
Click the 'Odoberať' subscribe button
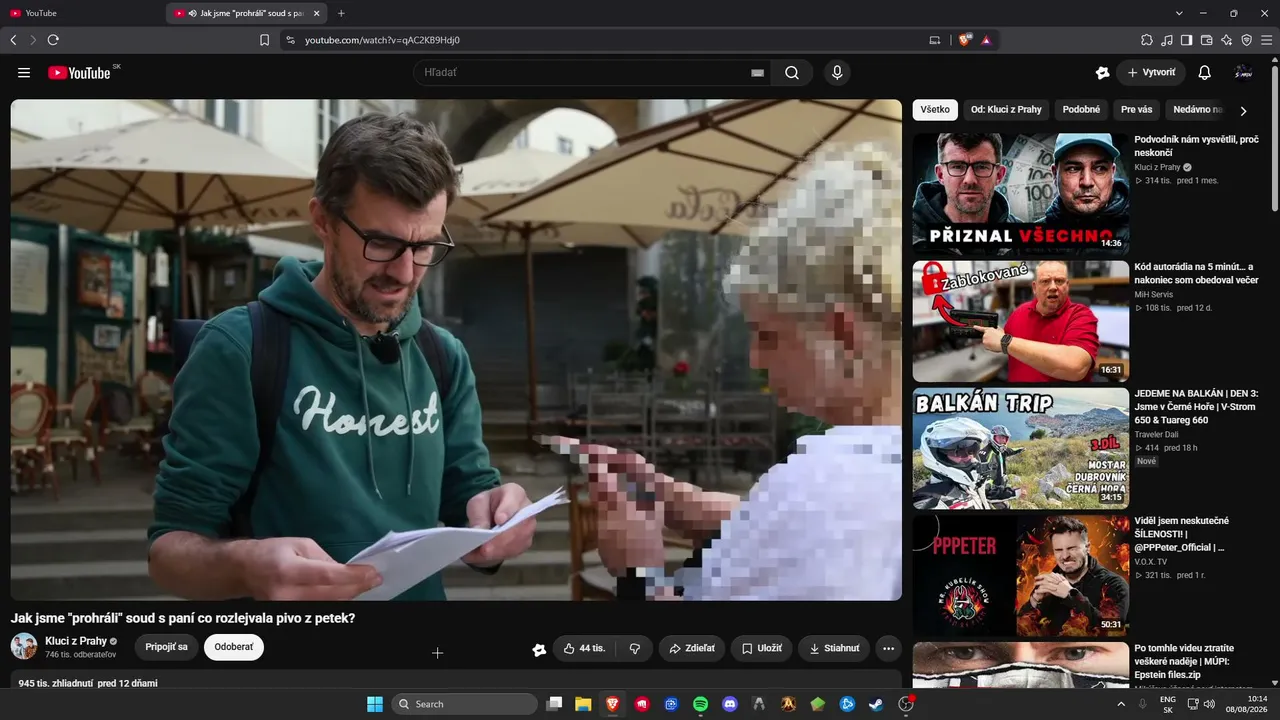[x=234, y=647]
